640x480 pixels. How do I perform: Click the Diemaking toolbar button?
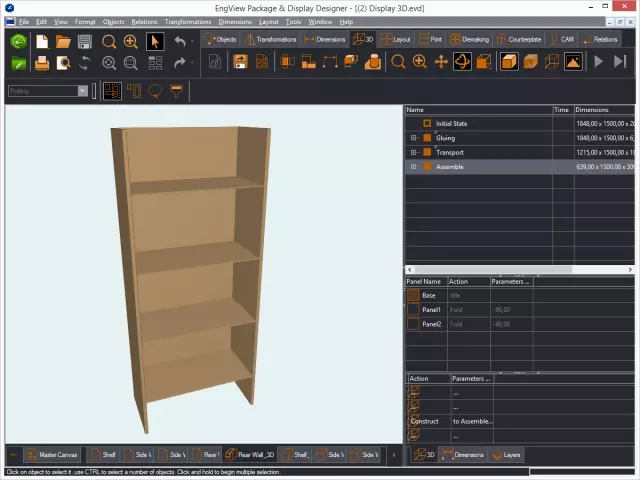(x=469, y=39)
